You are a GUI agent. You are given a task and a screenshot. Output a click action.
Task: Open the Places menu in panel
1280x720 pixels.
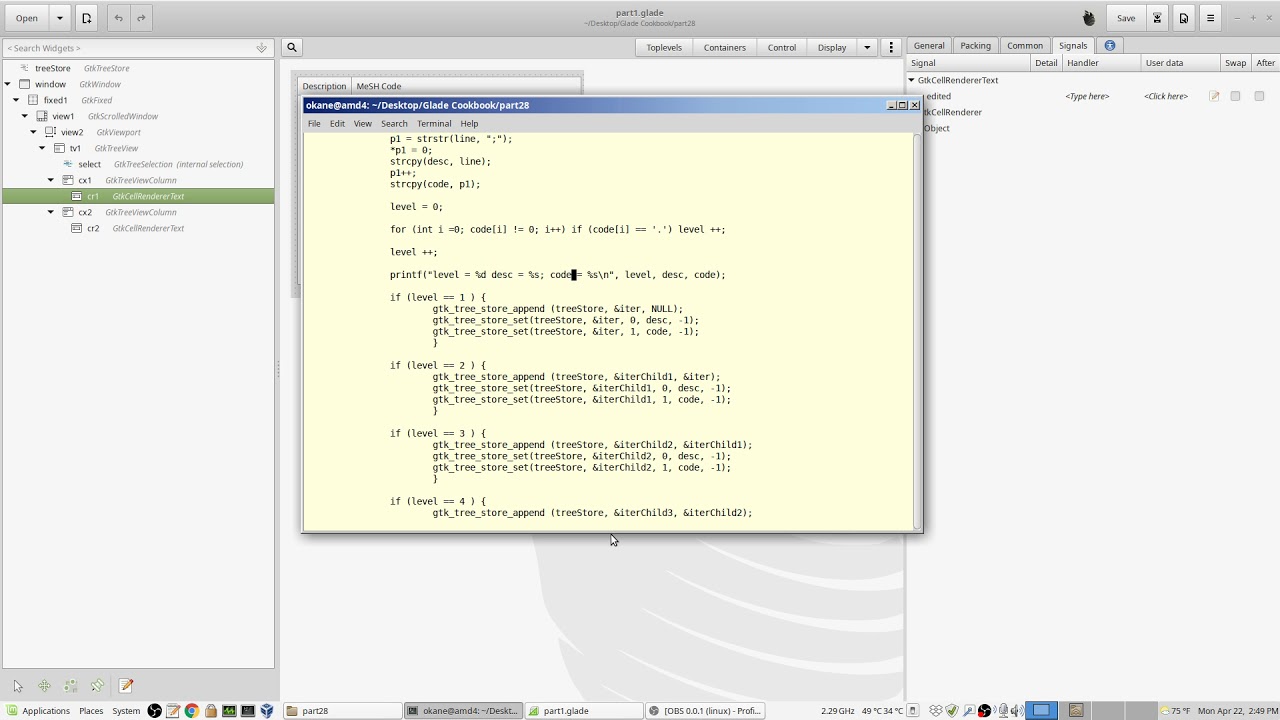(91, 711)
